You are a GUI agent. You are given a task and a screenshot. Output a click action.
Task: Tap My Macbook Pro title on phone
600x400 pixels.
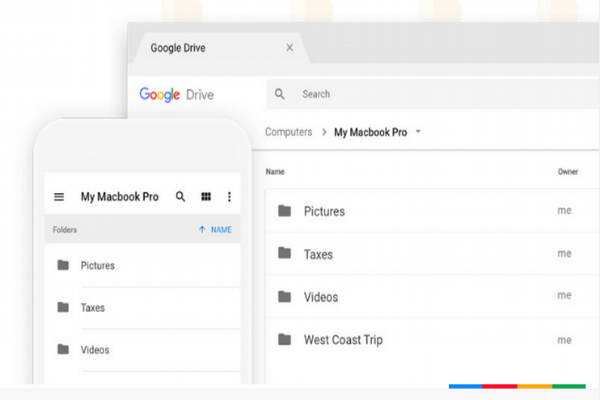(x=119, y=197)
